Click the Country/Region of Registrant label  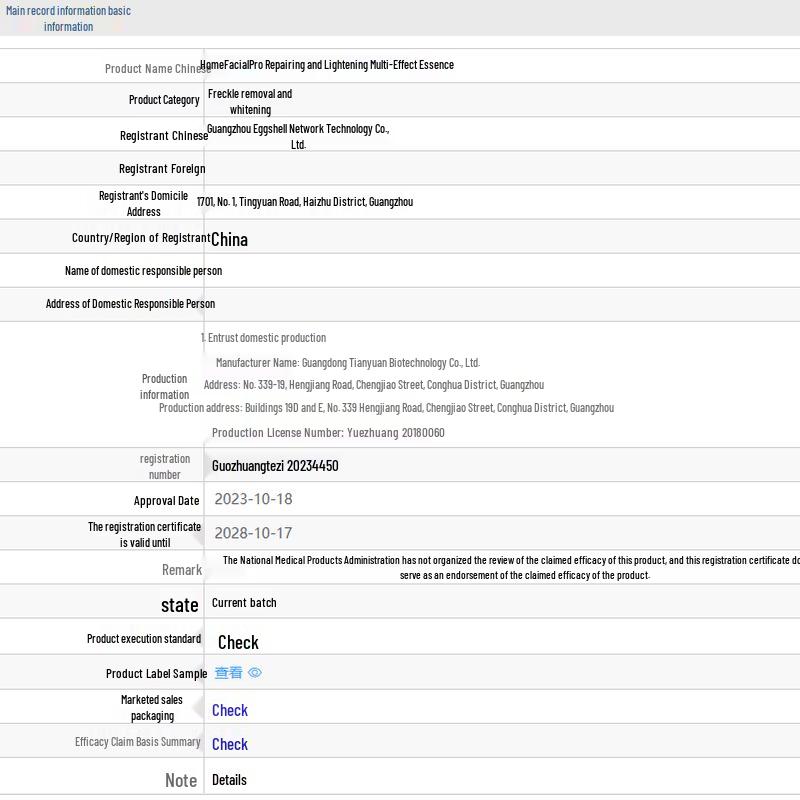[141, 238]
